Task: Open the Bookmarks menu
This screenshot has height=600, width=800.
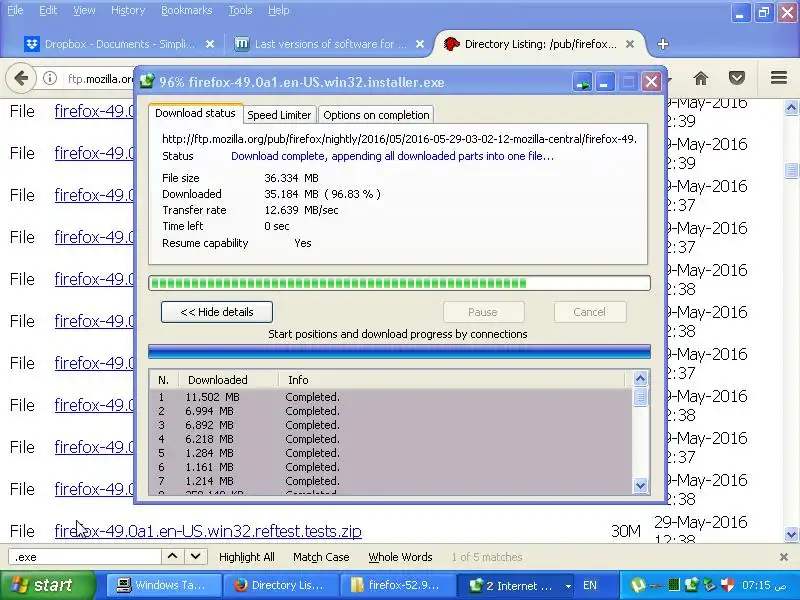Action: [x=186, y=10]
